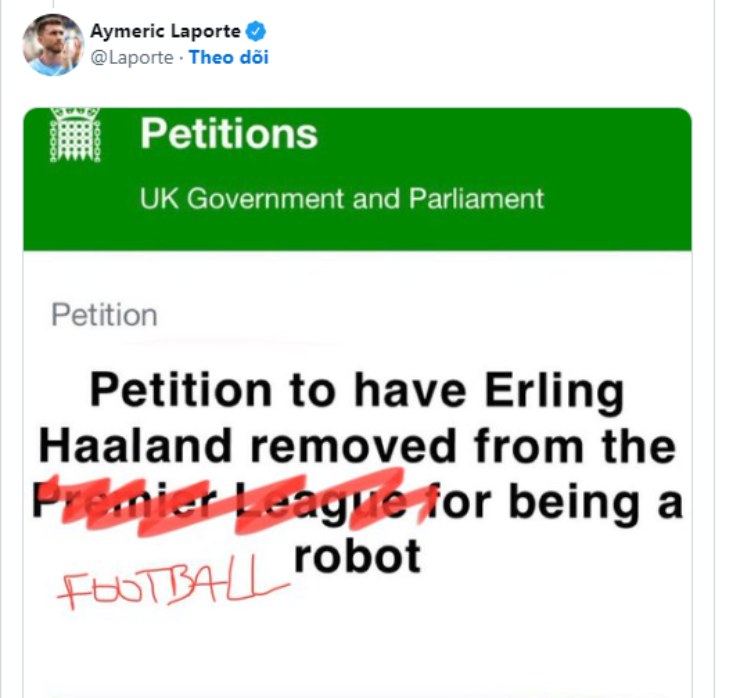This screenshot has height=698, width=740.
Task: Click the word robot in title
Action: tap(357, 556)
